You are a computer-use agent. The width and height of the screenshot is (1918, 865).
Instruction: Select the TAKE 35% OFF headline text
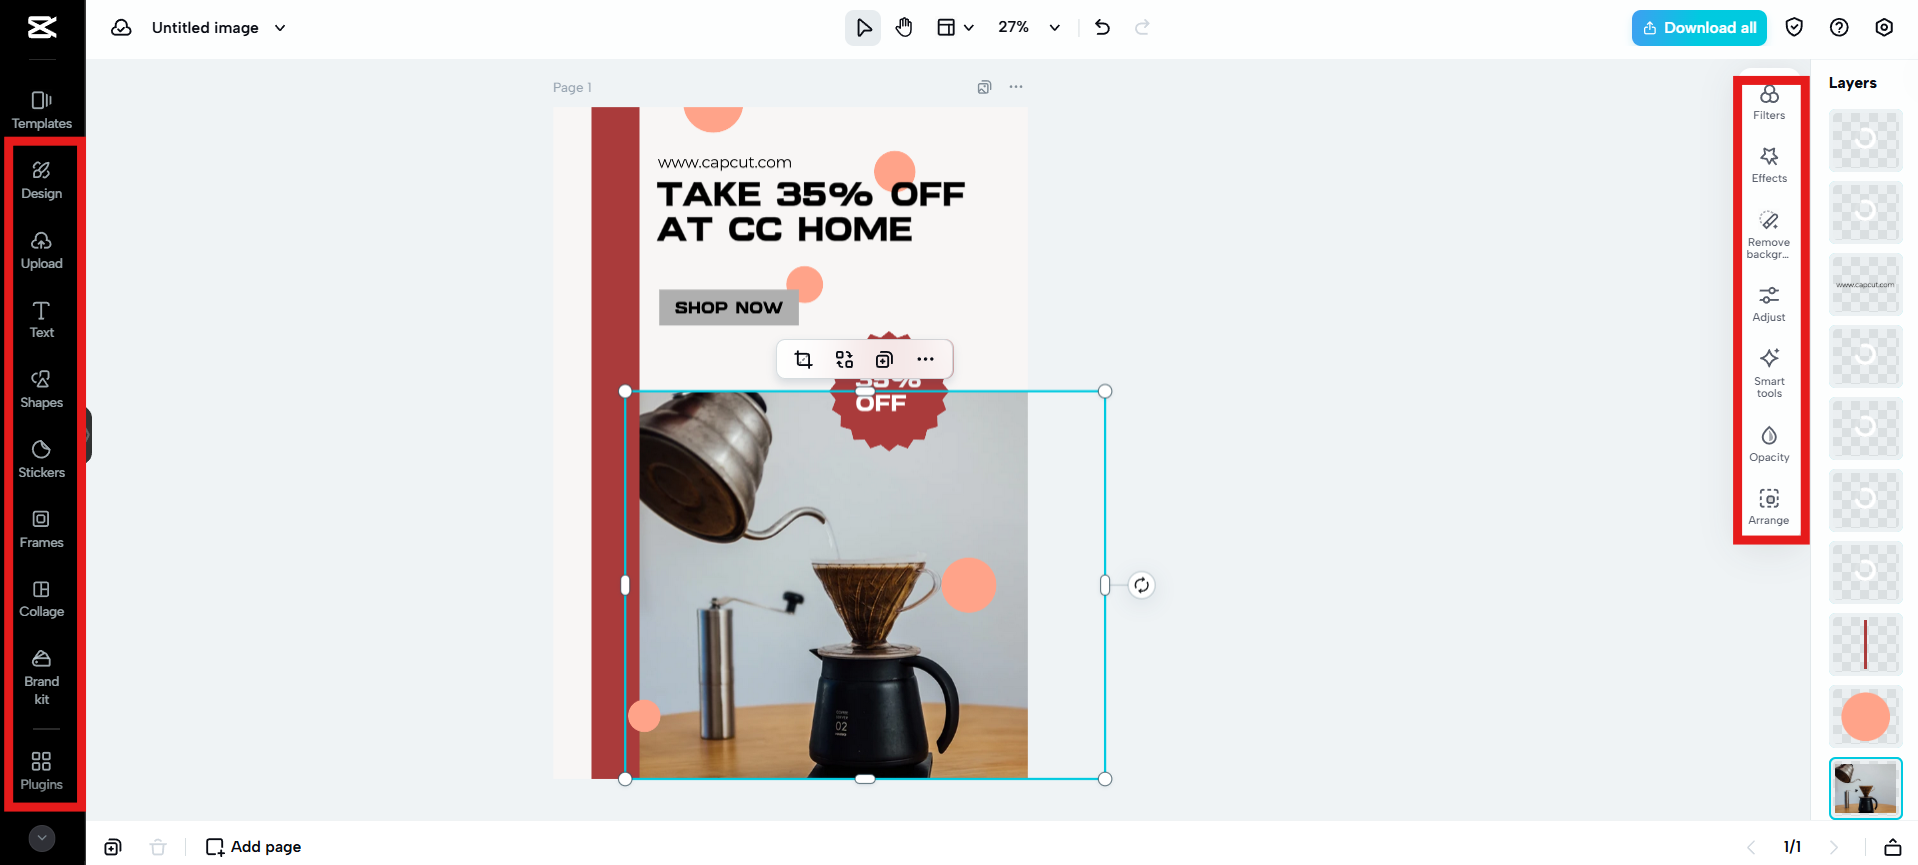click(810, 211)
